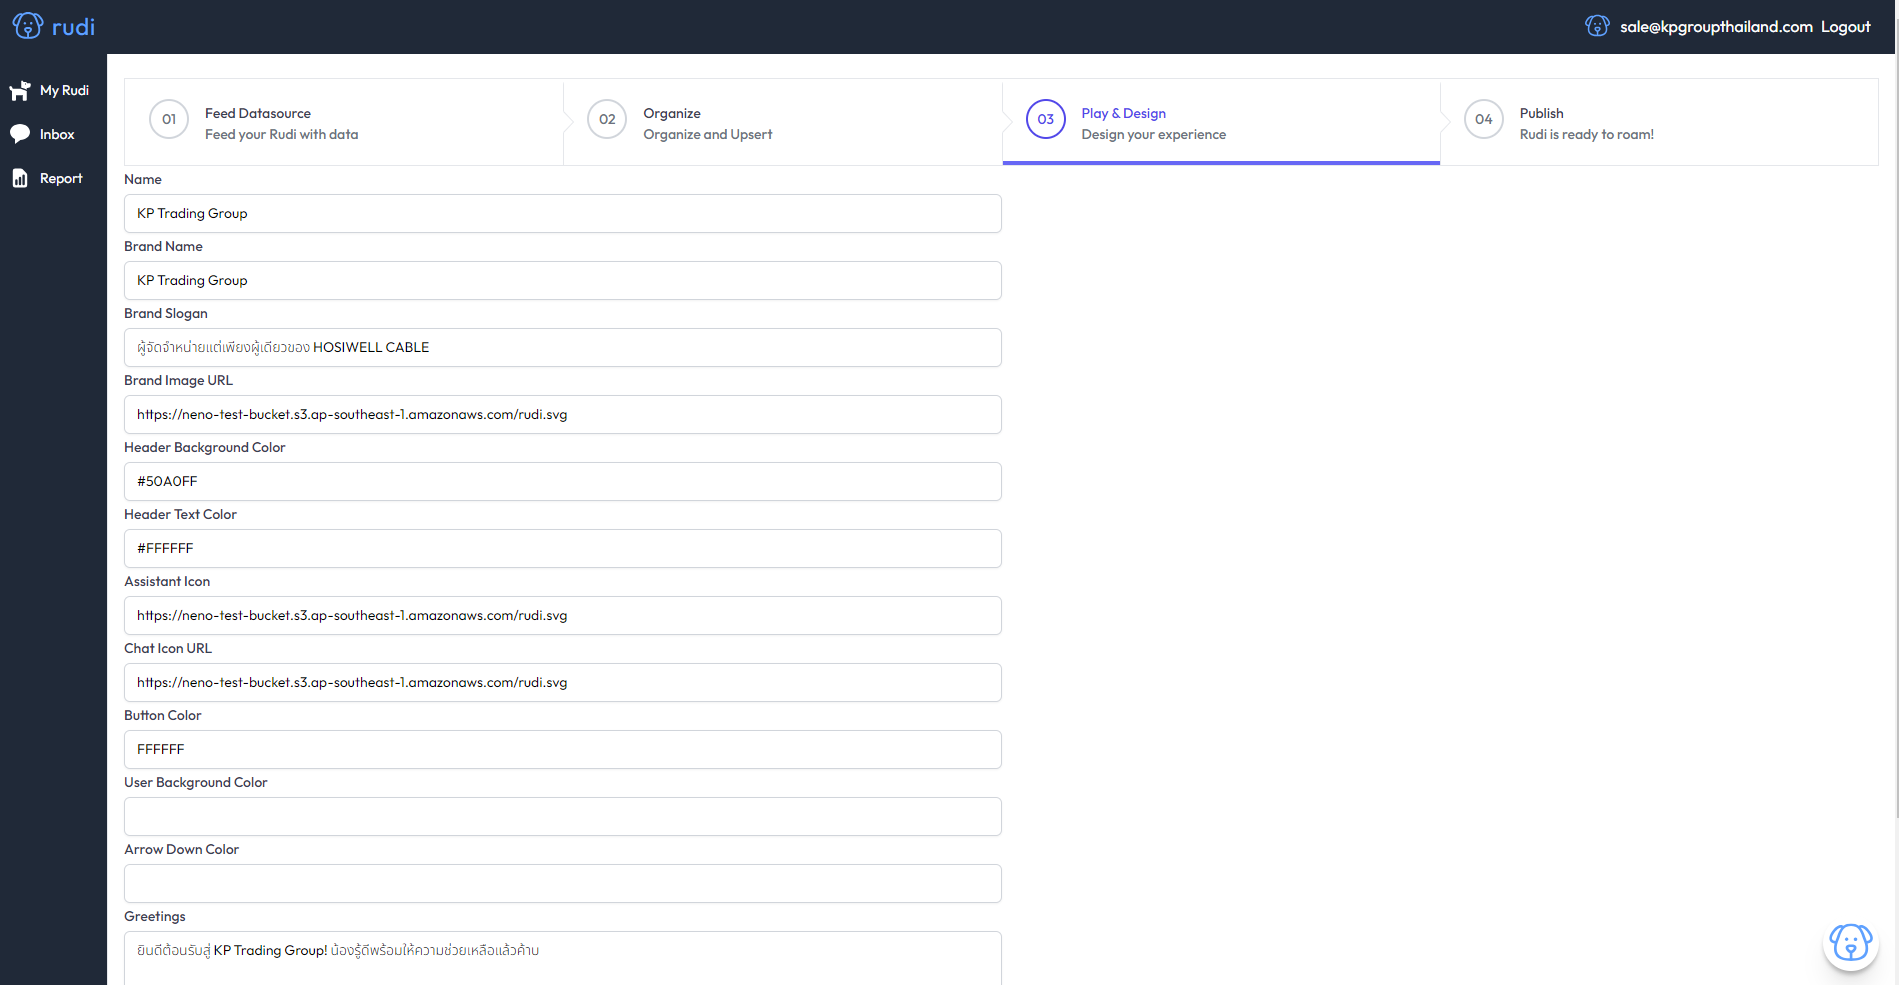The height and width of the screenshot is (985, 1899).
Task: Go to Inbox sidebar item
Action: coord(53,134)
